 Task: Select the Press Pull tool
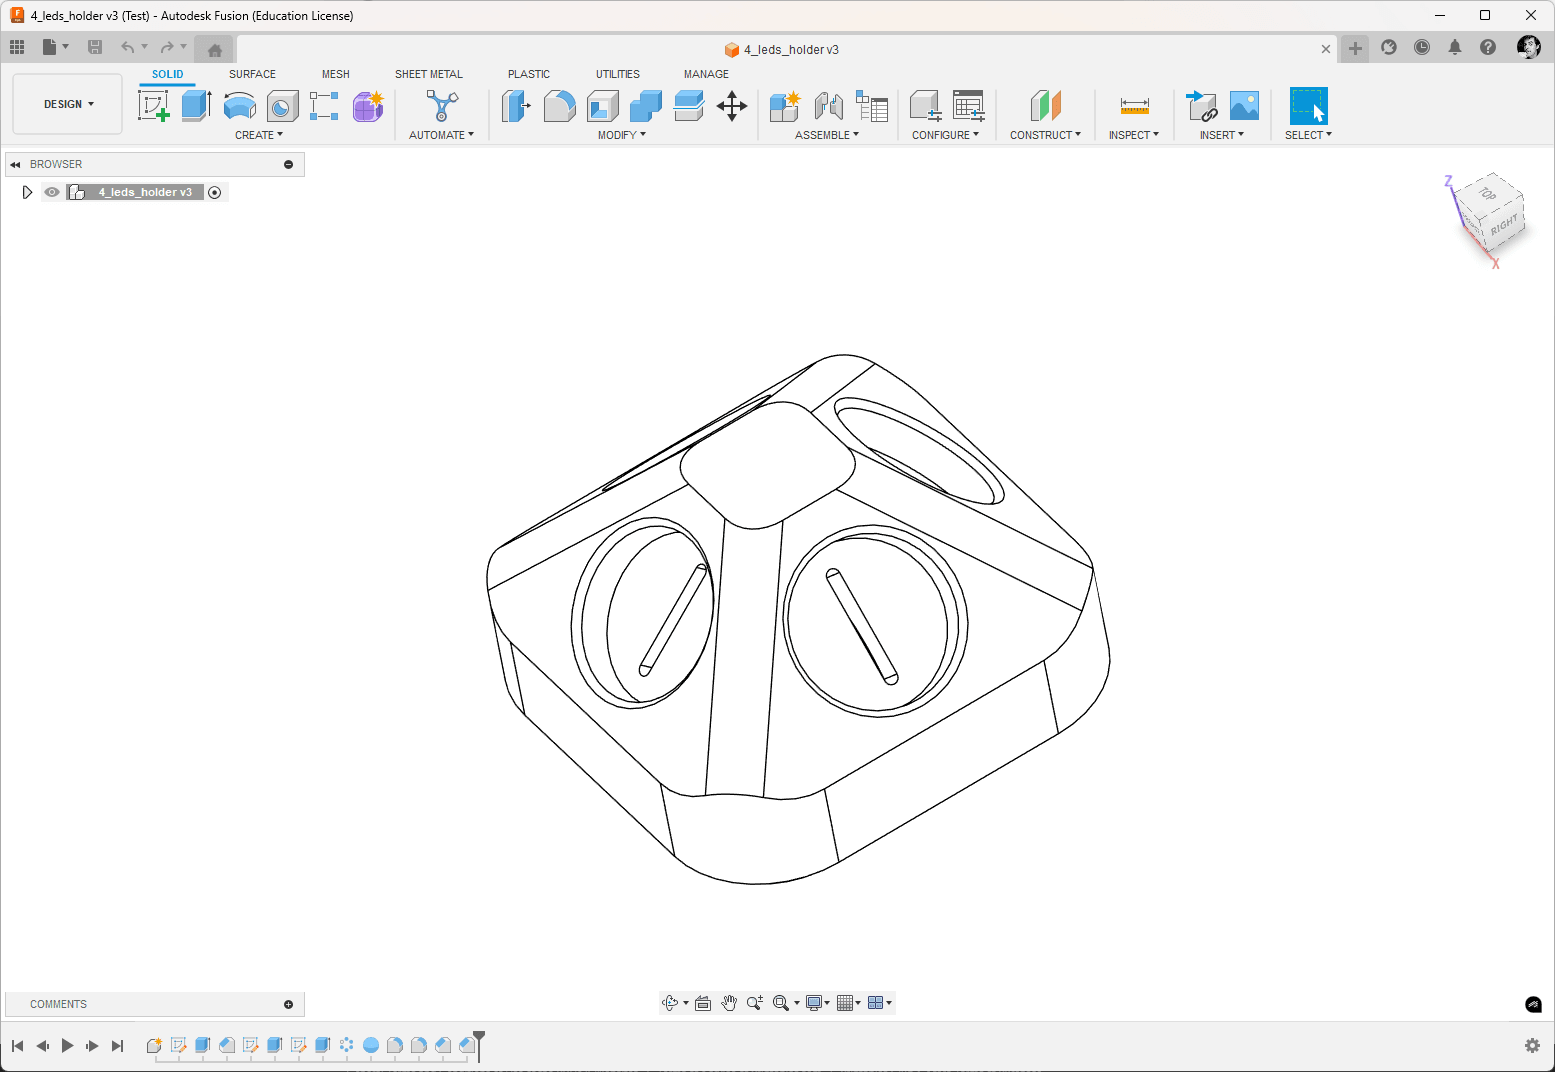coord(516,106)
